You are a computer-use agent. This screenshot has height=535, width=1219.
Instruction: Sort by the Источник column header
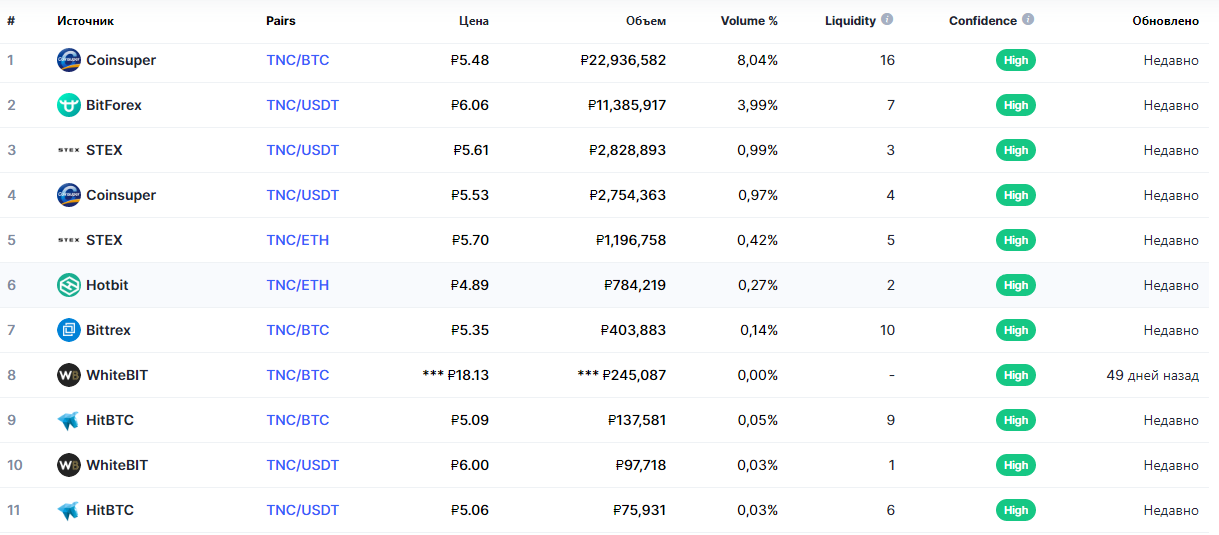(x=85, y=20)
